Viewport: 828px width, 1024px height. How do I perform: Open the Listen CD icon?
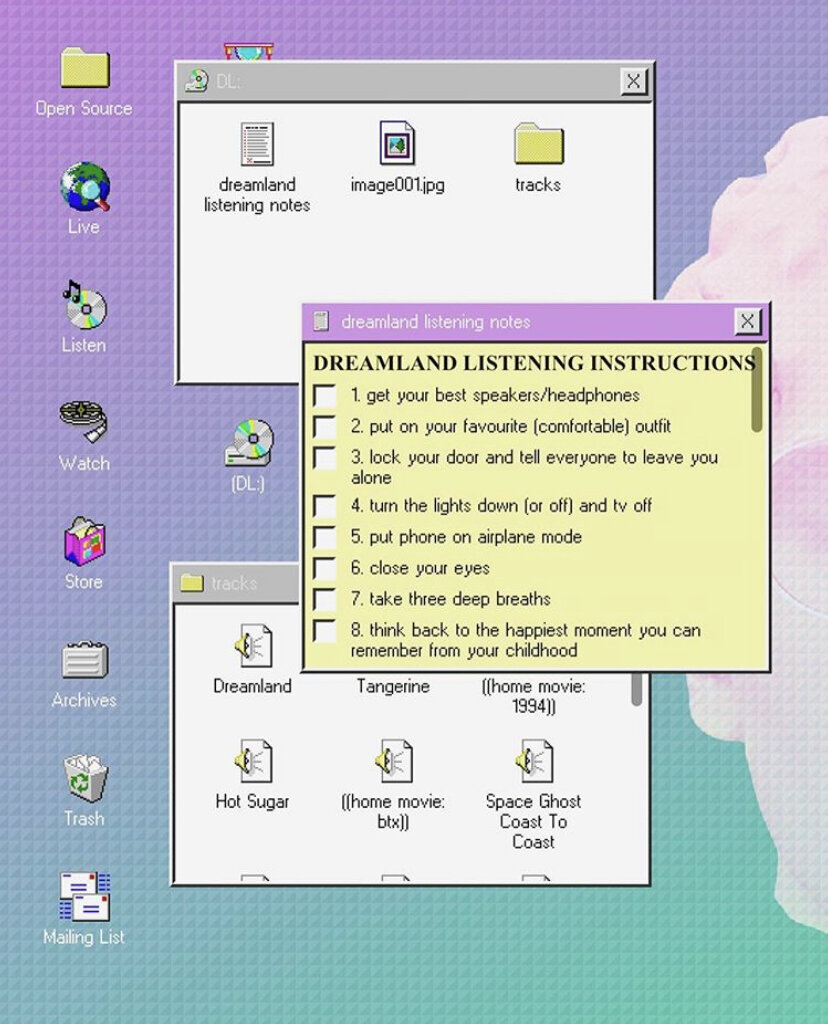point(85,304)
